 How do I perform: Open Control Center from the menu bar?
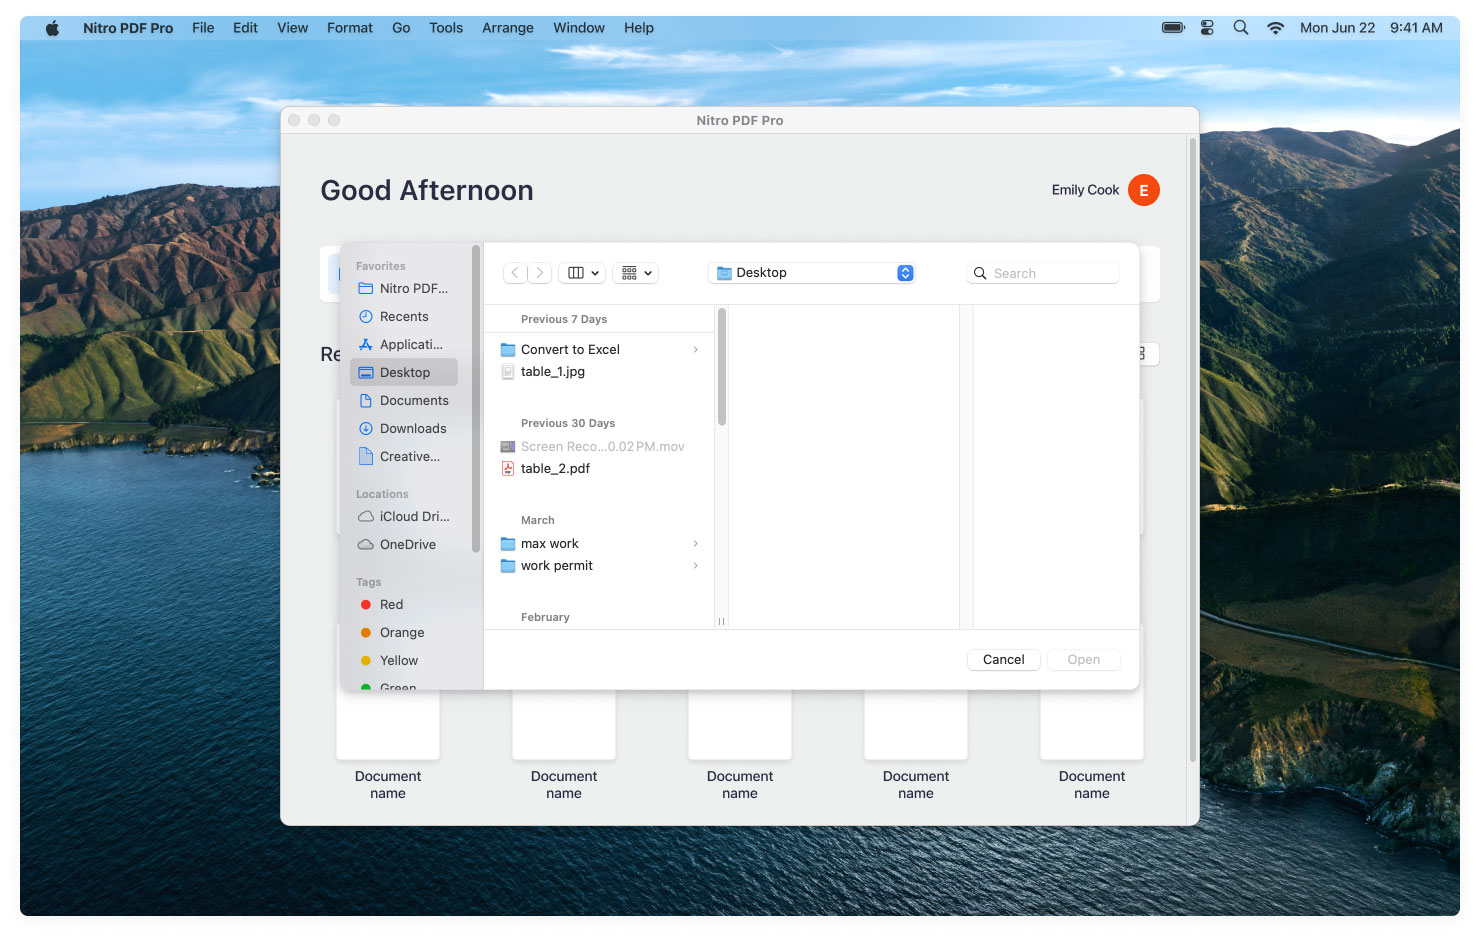click(x=1207, y=28)
